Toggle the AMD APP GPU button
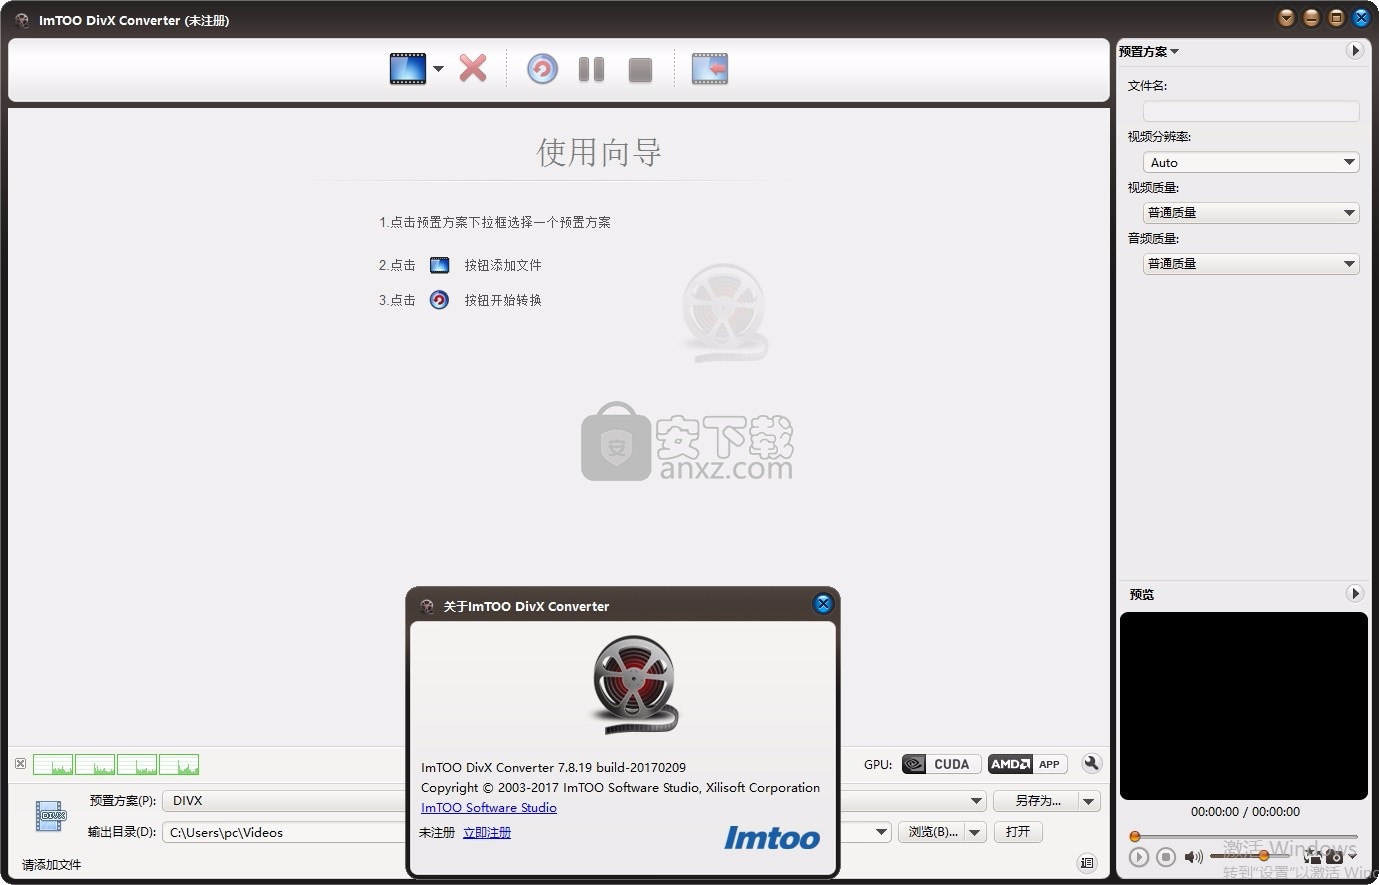The width and height of the screenshot is (1379, 885). [1027, 764]
